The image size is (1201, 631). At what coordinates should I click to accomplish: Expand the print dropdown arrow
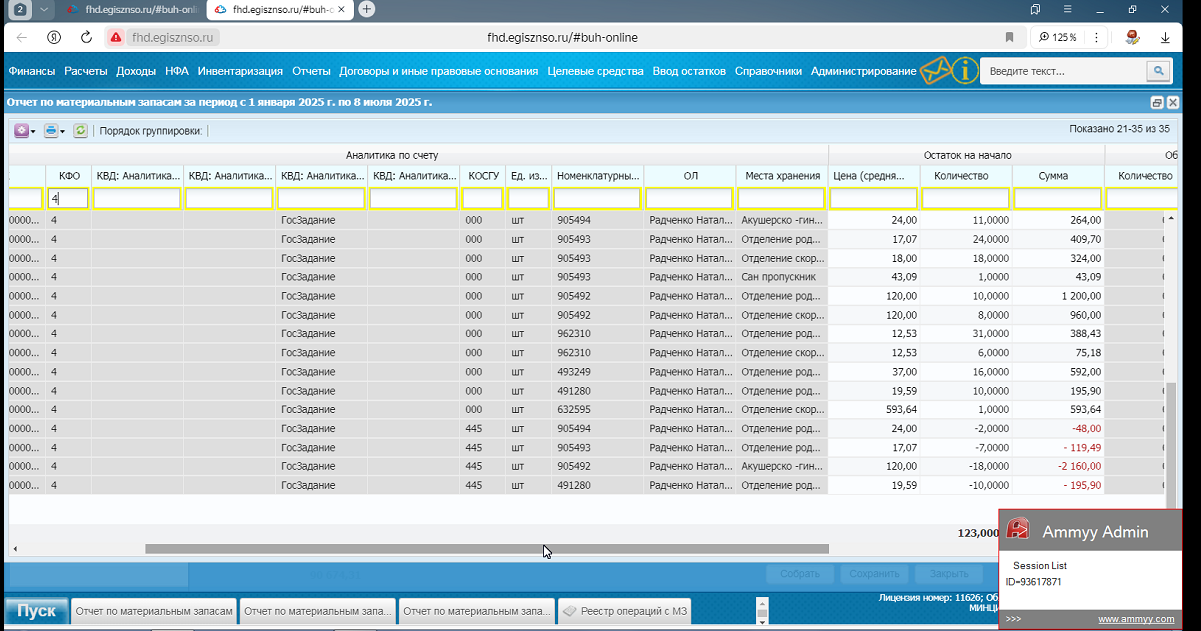[62, 131]
